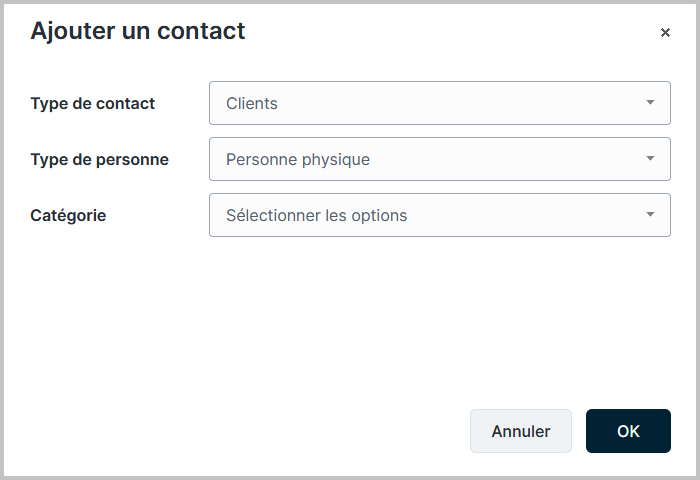Show contact type choices via caret icon
The height and width of the screenshot is (480, 700).
(x=650, y=103)
